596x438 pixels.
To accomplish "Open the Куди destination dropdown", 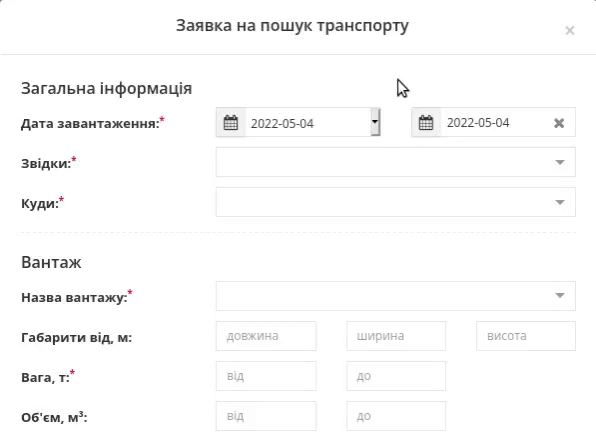I will [396, 202].
